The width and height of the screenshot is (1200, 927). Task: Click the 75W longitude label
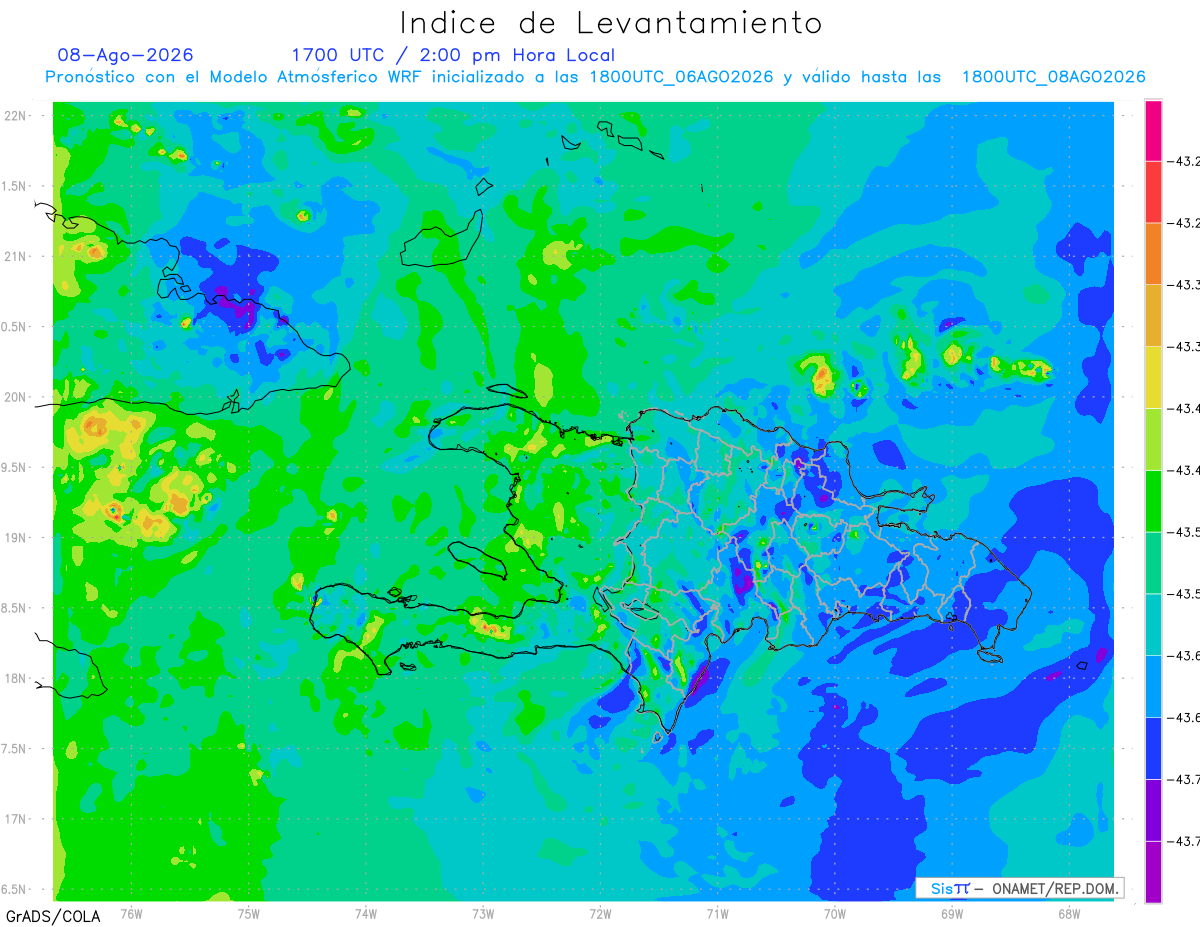pyautogui.click(x=248, y=914)
